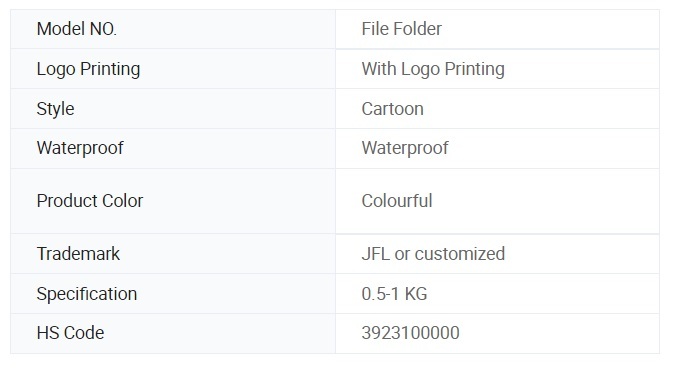Click the Style row label
This screenshot has width=674, height=369.
[x=55, y=109]
